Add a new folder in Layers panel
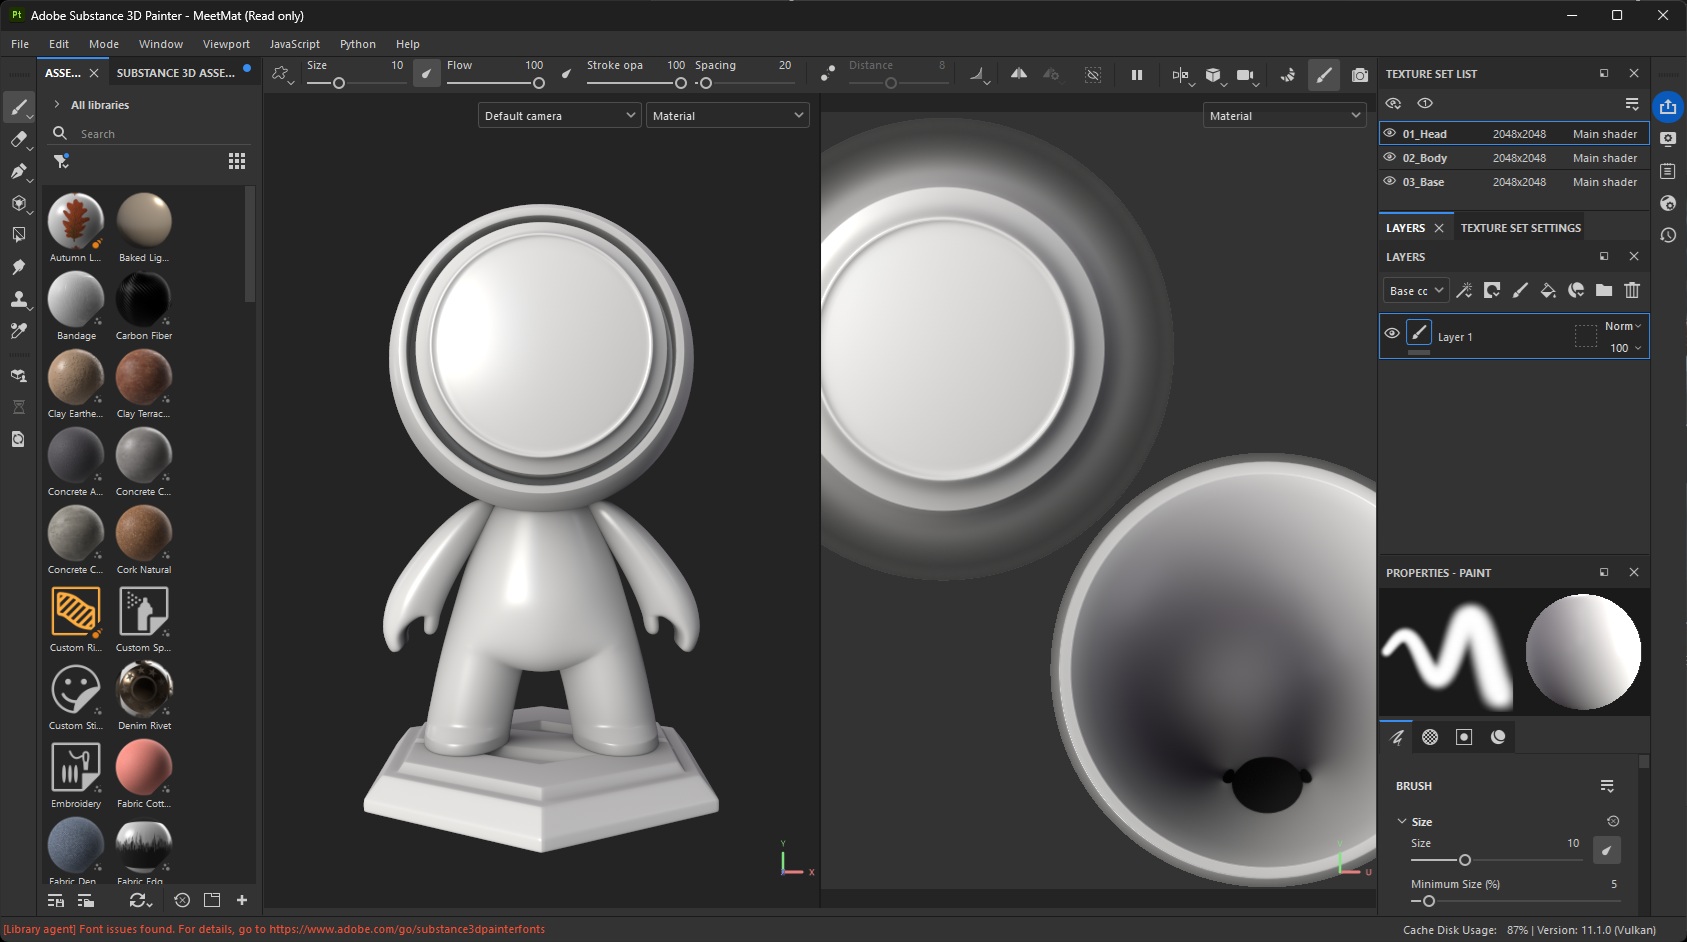Viewport: 1687px width, 942px height. (1604, 291)
